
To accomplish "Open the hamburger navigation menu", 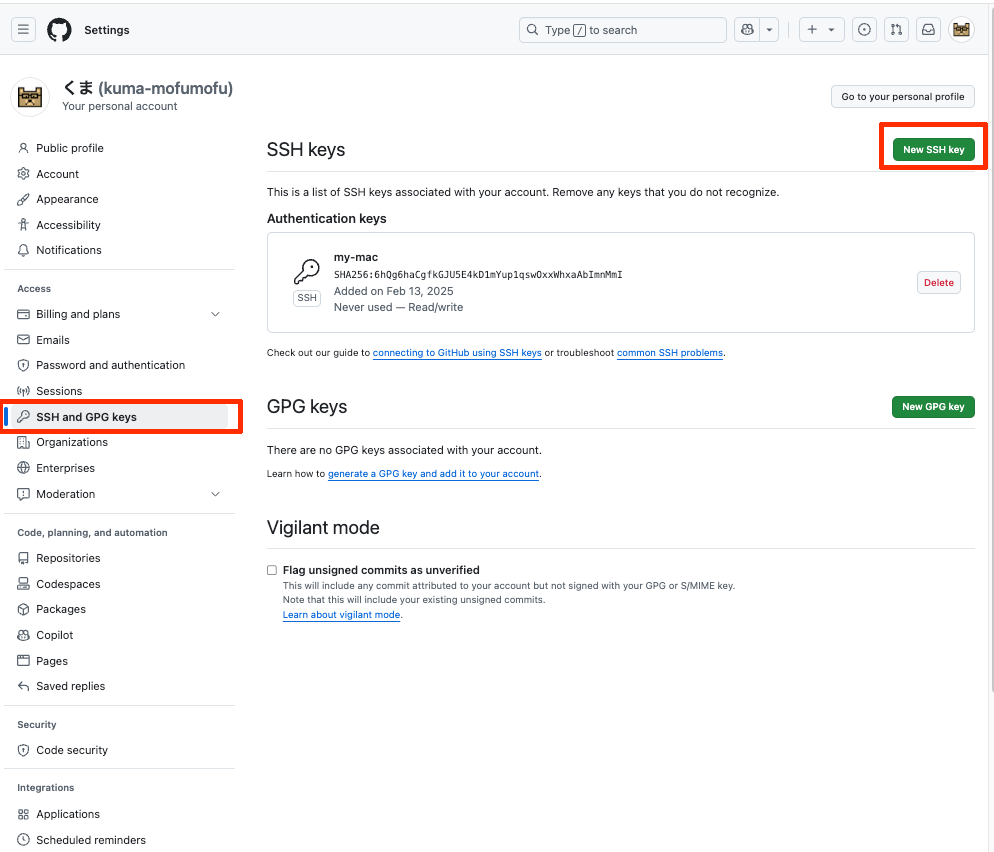I will coord(23,30).
